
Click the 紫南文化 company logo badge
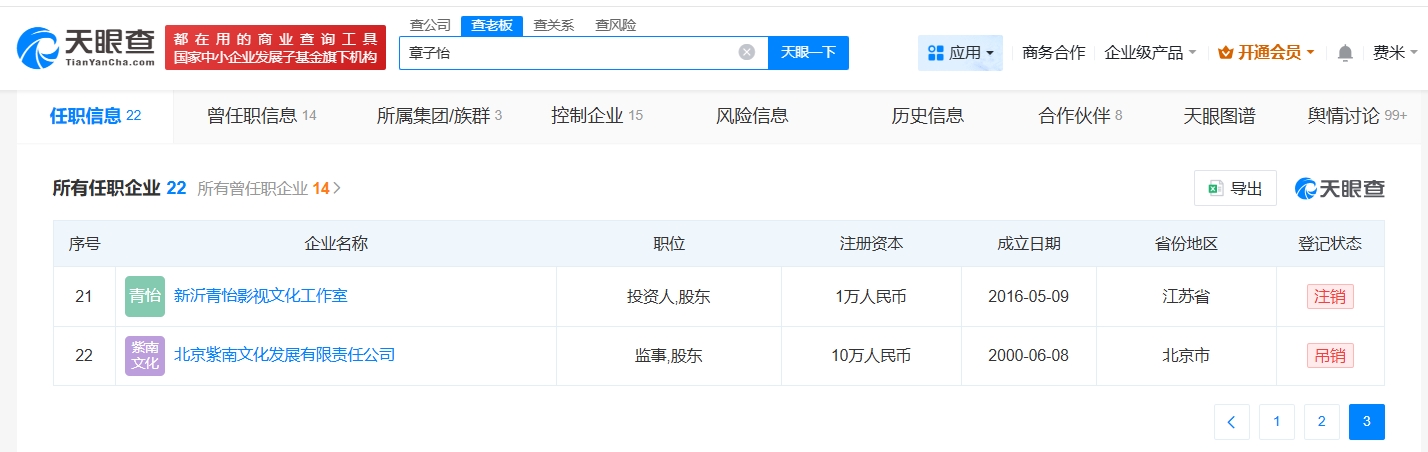pyautogui.click(x=145, y=355)
